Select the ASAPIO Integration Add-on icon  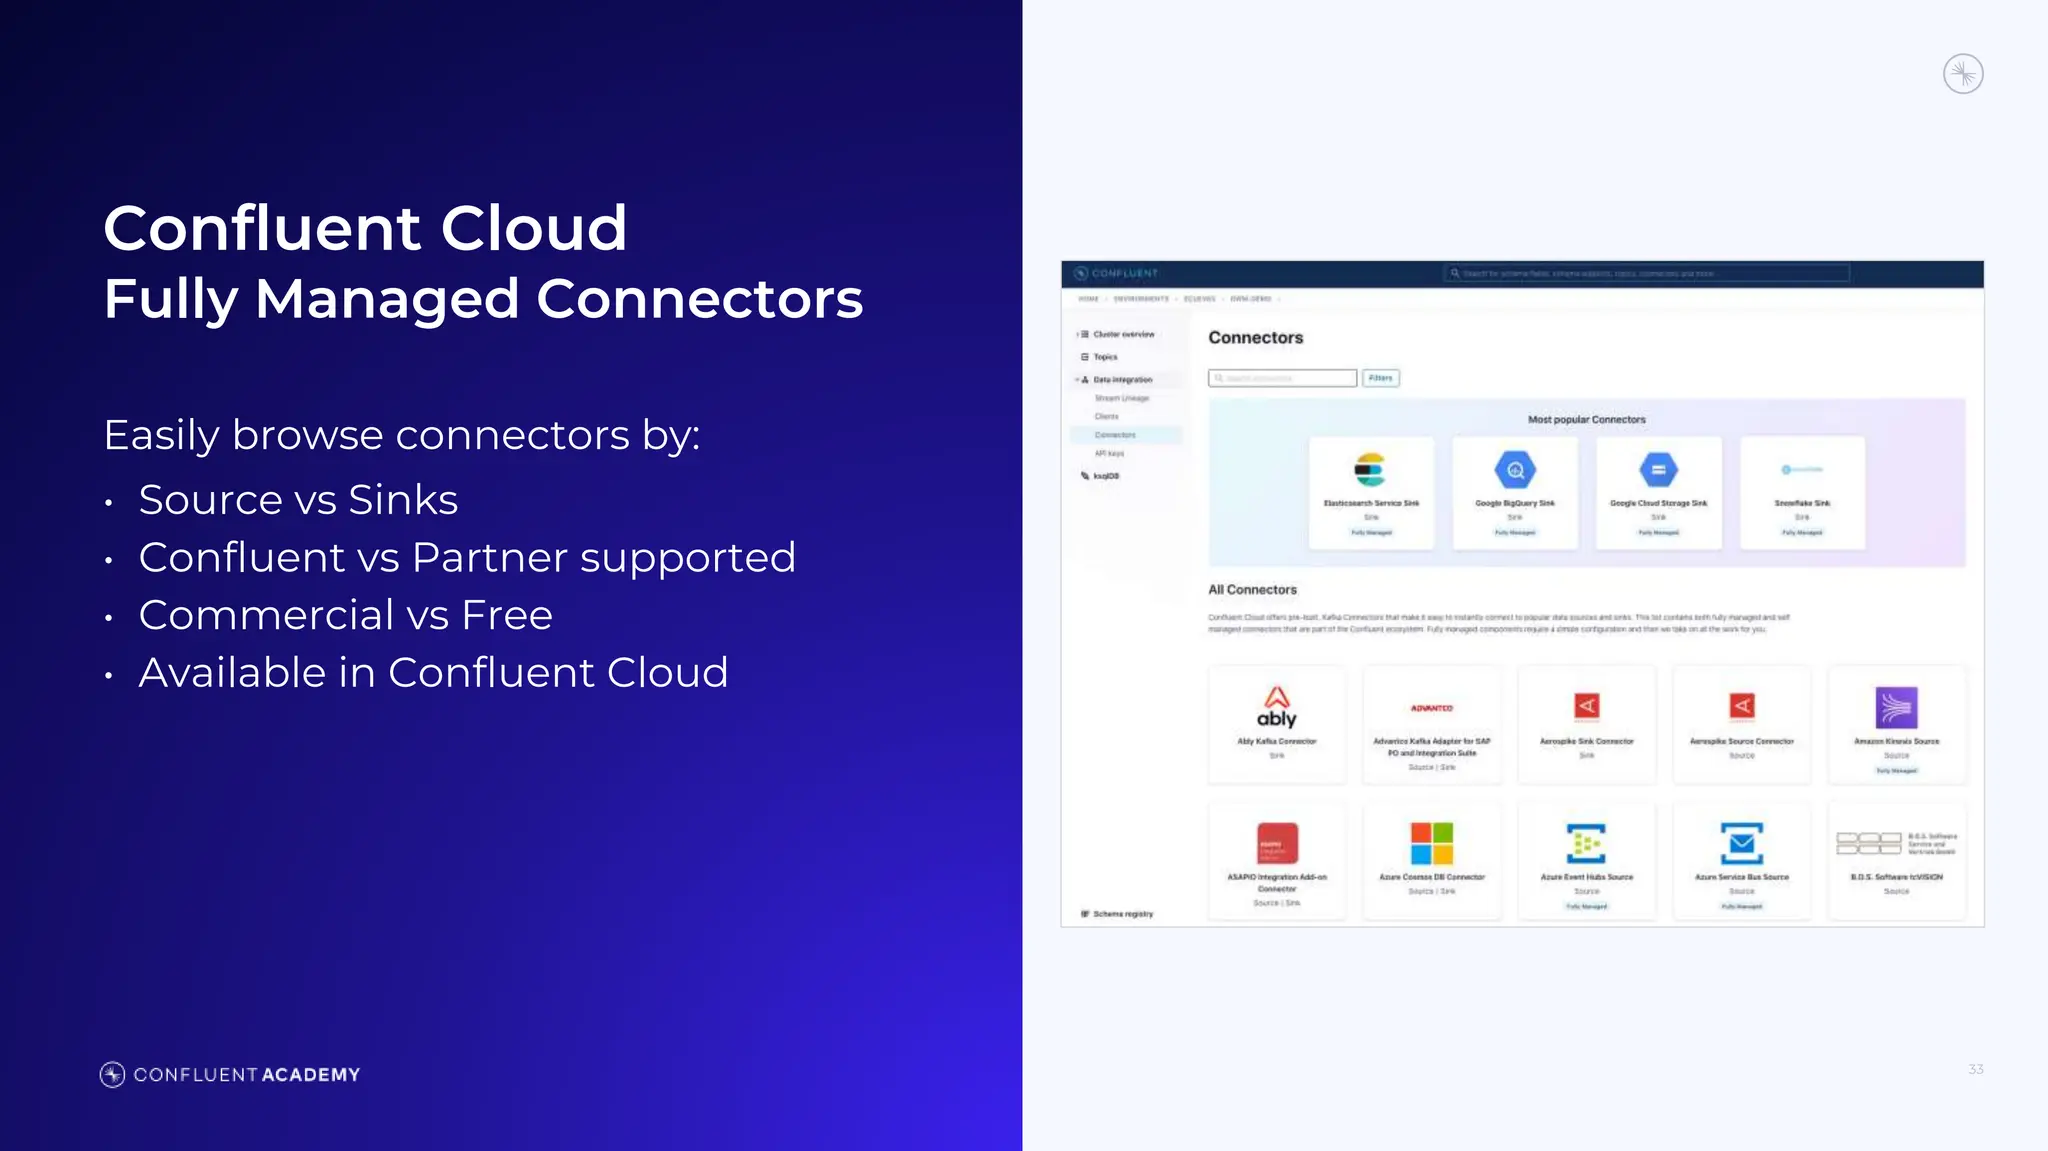pos(1277,842)
